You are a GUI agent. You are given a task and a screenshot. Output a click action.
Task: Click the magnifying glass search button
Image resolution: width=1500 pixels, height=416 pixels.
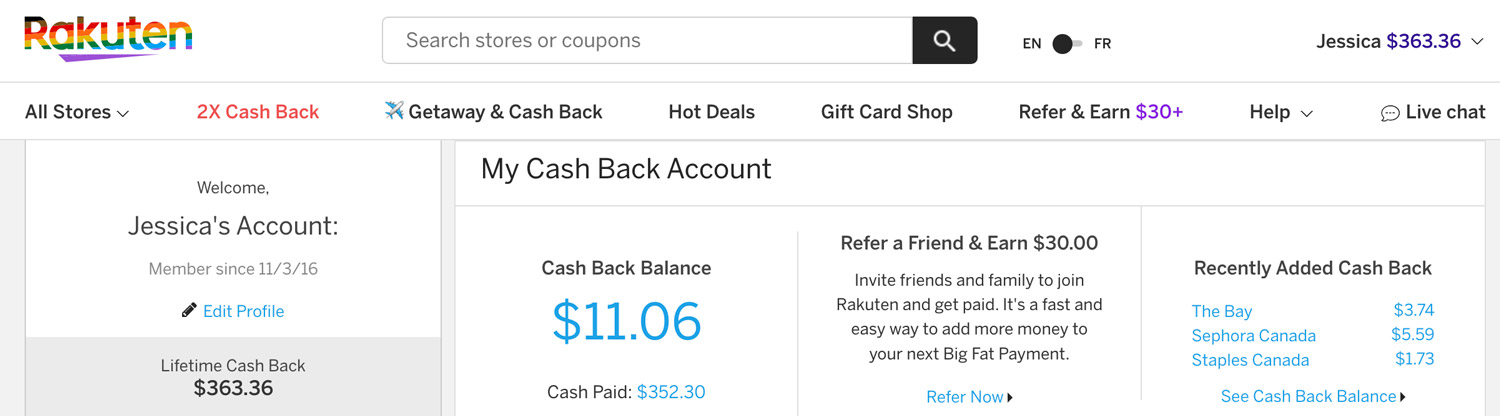(x=944, y=40)
